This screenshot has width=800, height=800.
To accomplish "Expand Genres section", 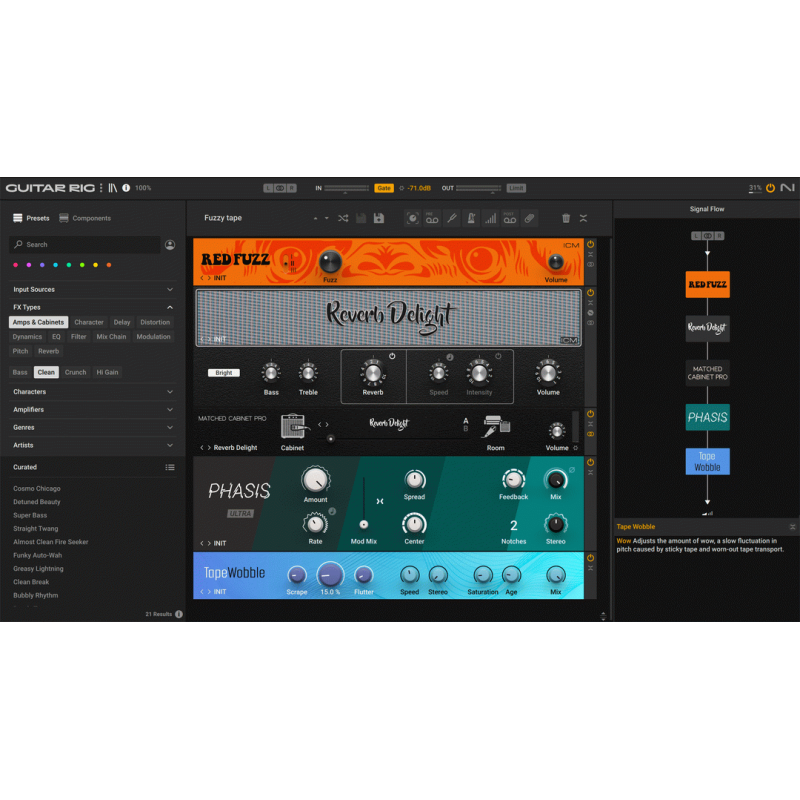I will click(92, 428).
